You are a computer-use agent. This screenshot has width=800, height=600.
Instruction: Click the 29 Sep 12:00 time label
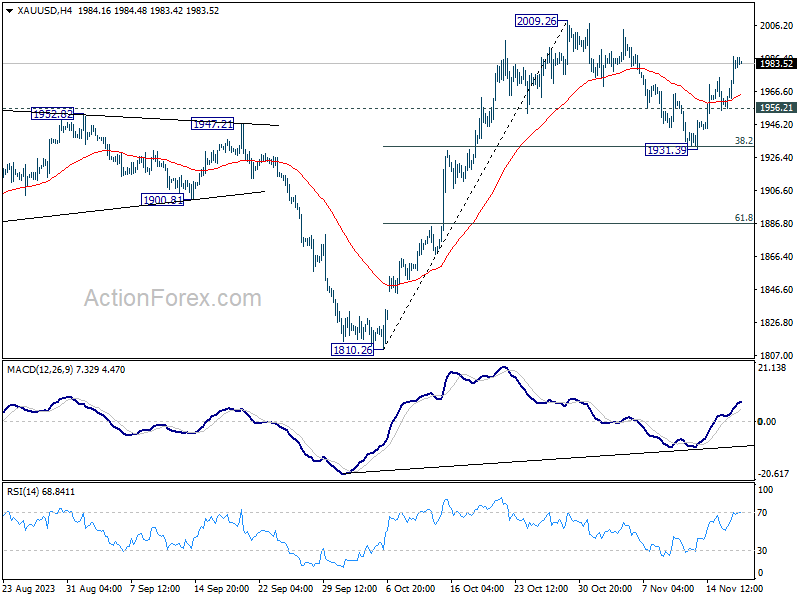[x=350, y=588]
